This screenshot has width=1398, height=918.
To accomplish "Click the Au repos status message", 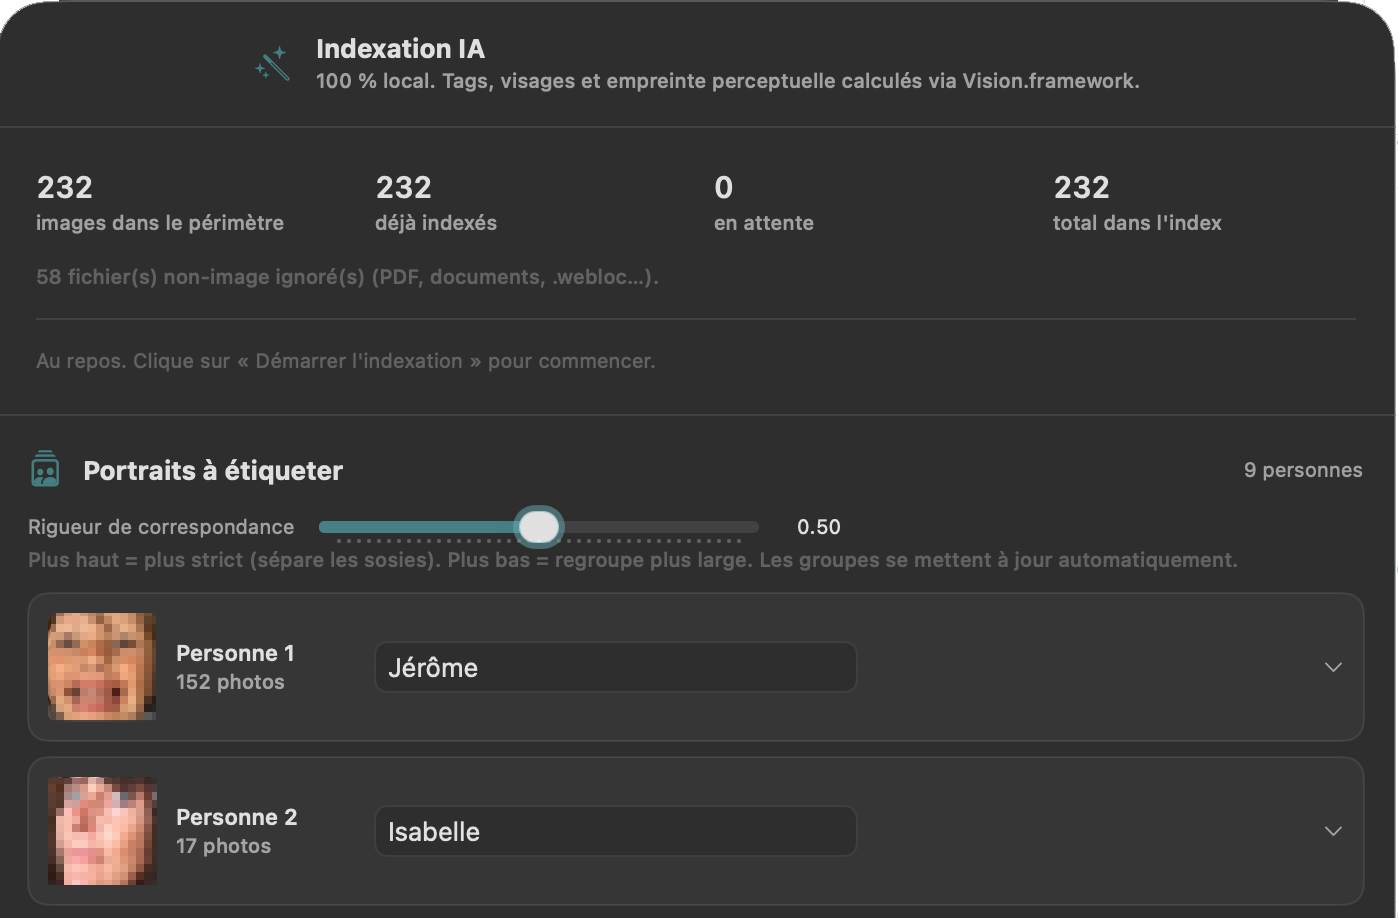I will pyautogui.click(x=346, y=361).
